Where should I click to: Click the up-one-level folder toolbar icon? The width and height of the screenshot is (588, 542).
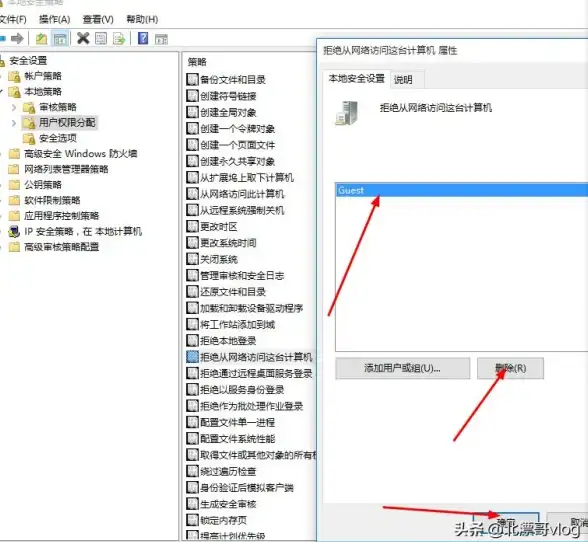pyautogui.click(x=41, y=38)
